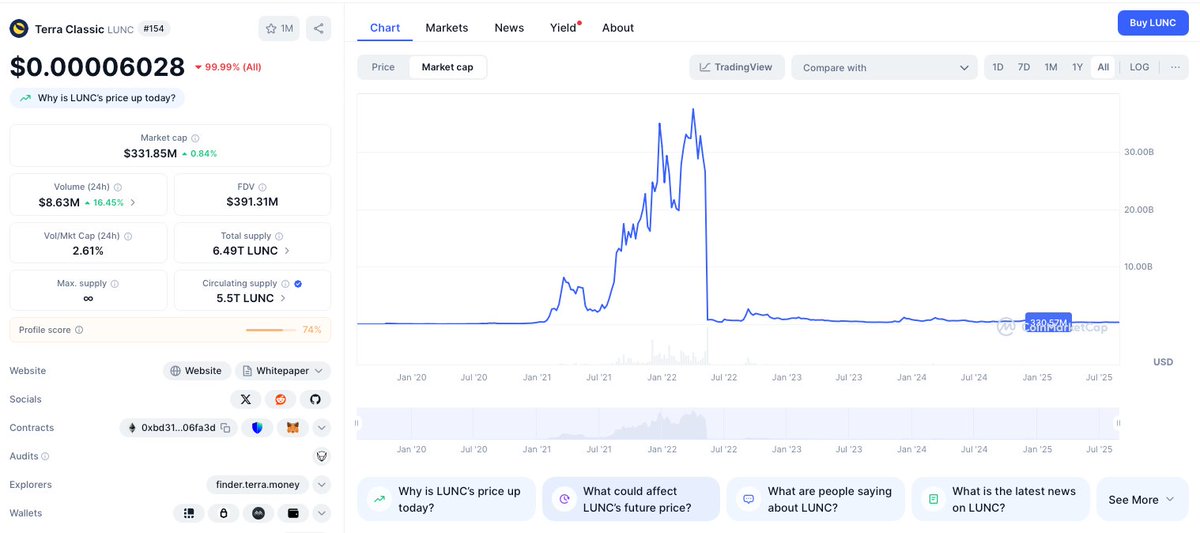Open the GitHub social link

pyautogui.click(x=315, y=399)
